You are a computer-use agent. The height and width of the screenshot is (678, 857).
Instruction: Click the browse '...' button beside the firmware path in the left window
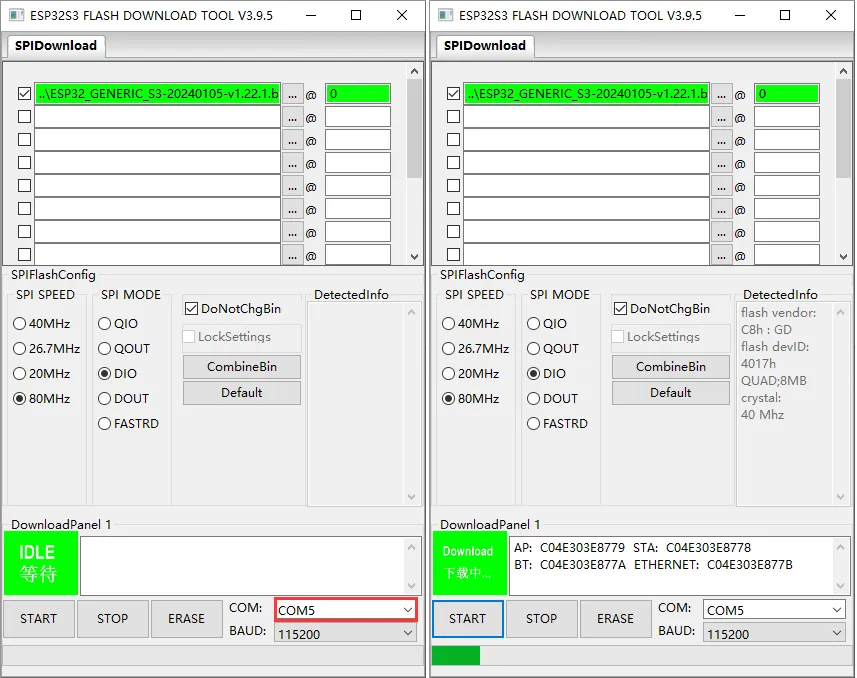pos(292,94)
